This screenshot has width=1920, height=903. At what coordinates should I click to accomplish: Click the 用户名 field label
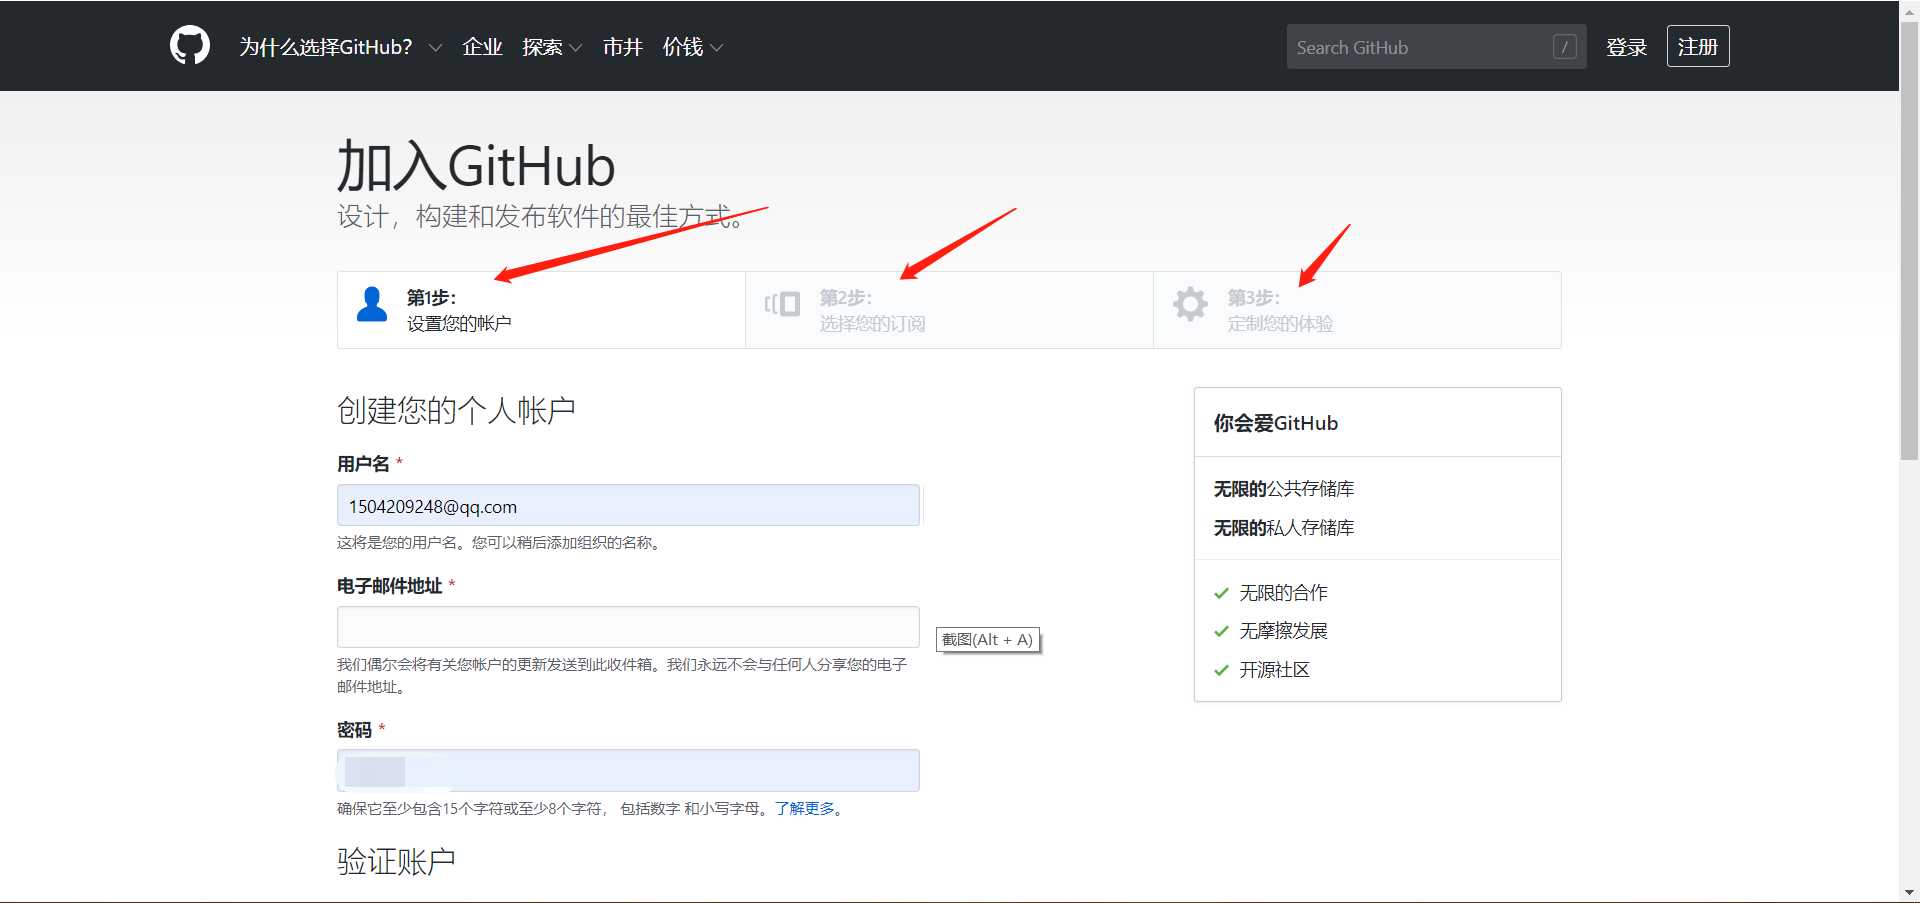(363, 464)
